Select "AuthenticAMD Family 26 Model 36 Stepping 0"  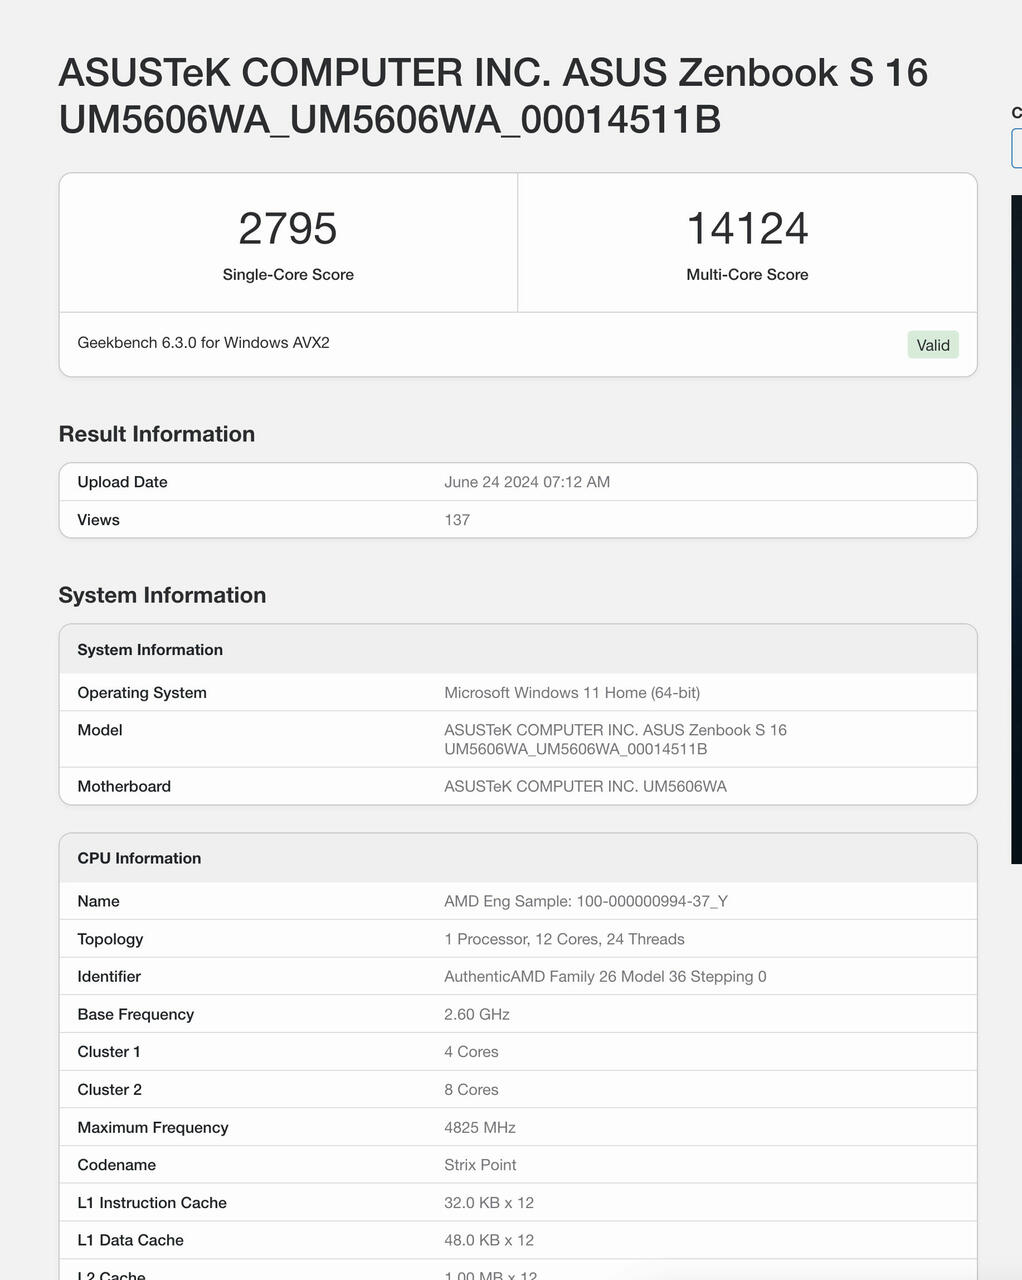606,977
